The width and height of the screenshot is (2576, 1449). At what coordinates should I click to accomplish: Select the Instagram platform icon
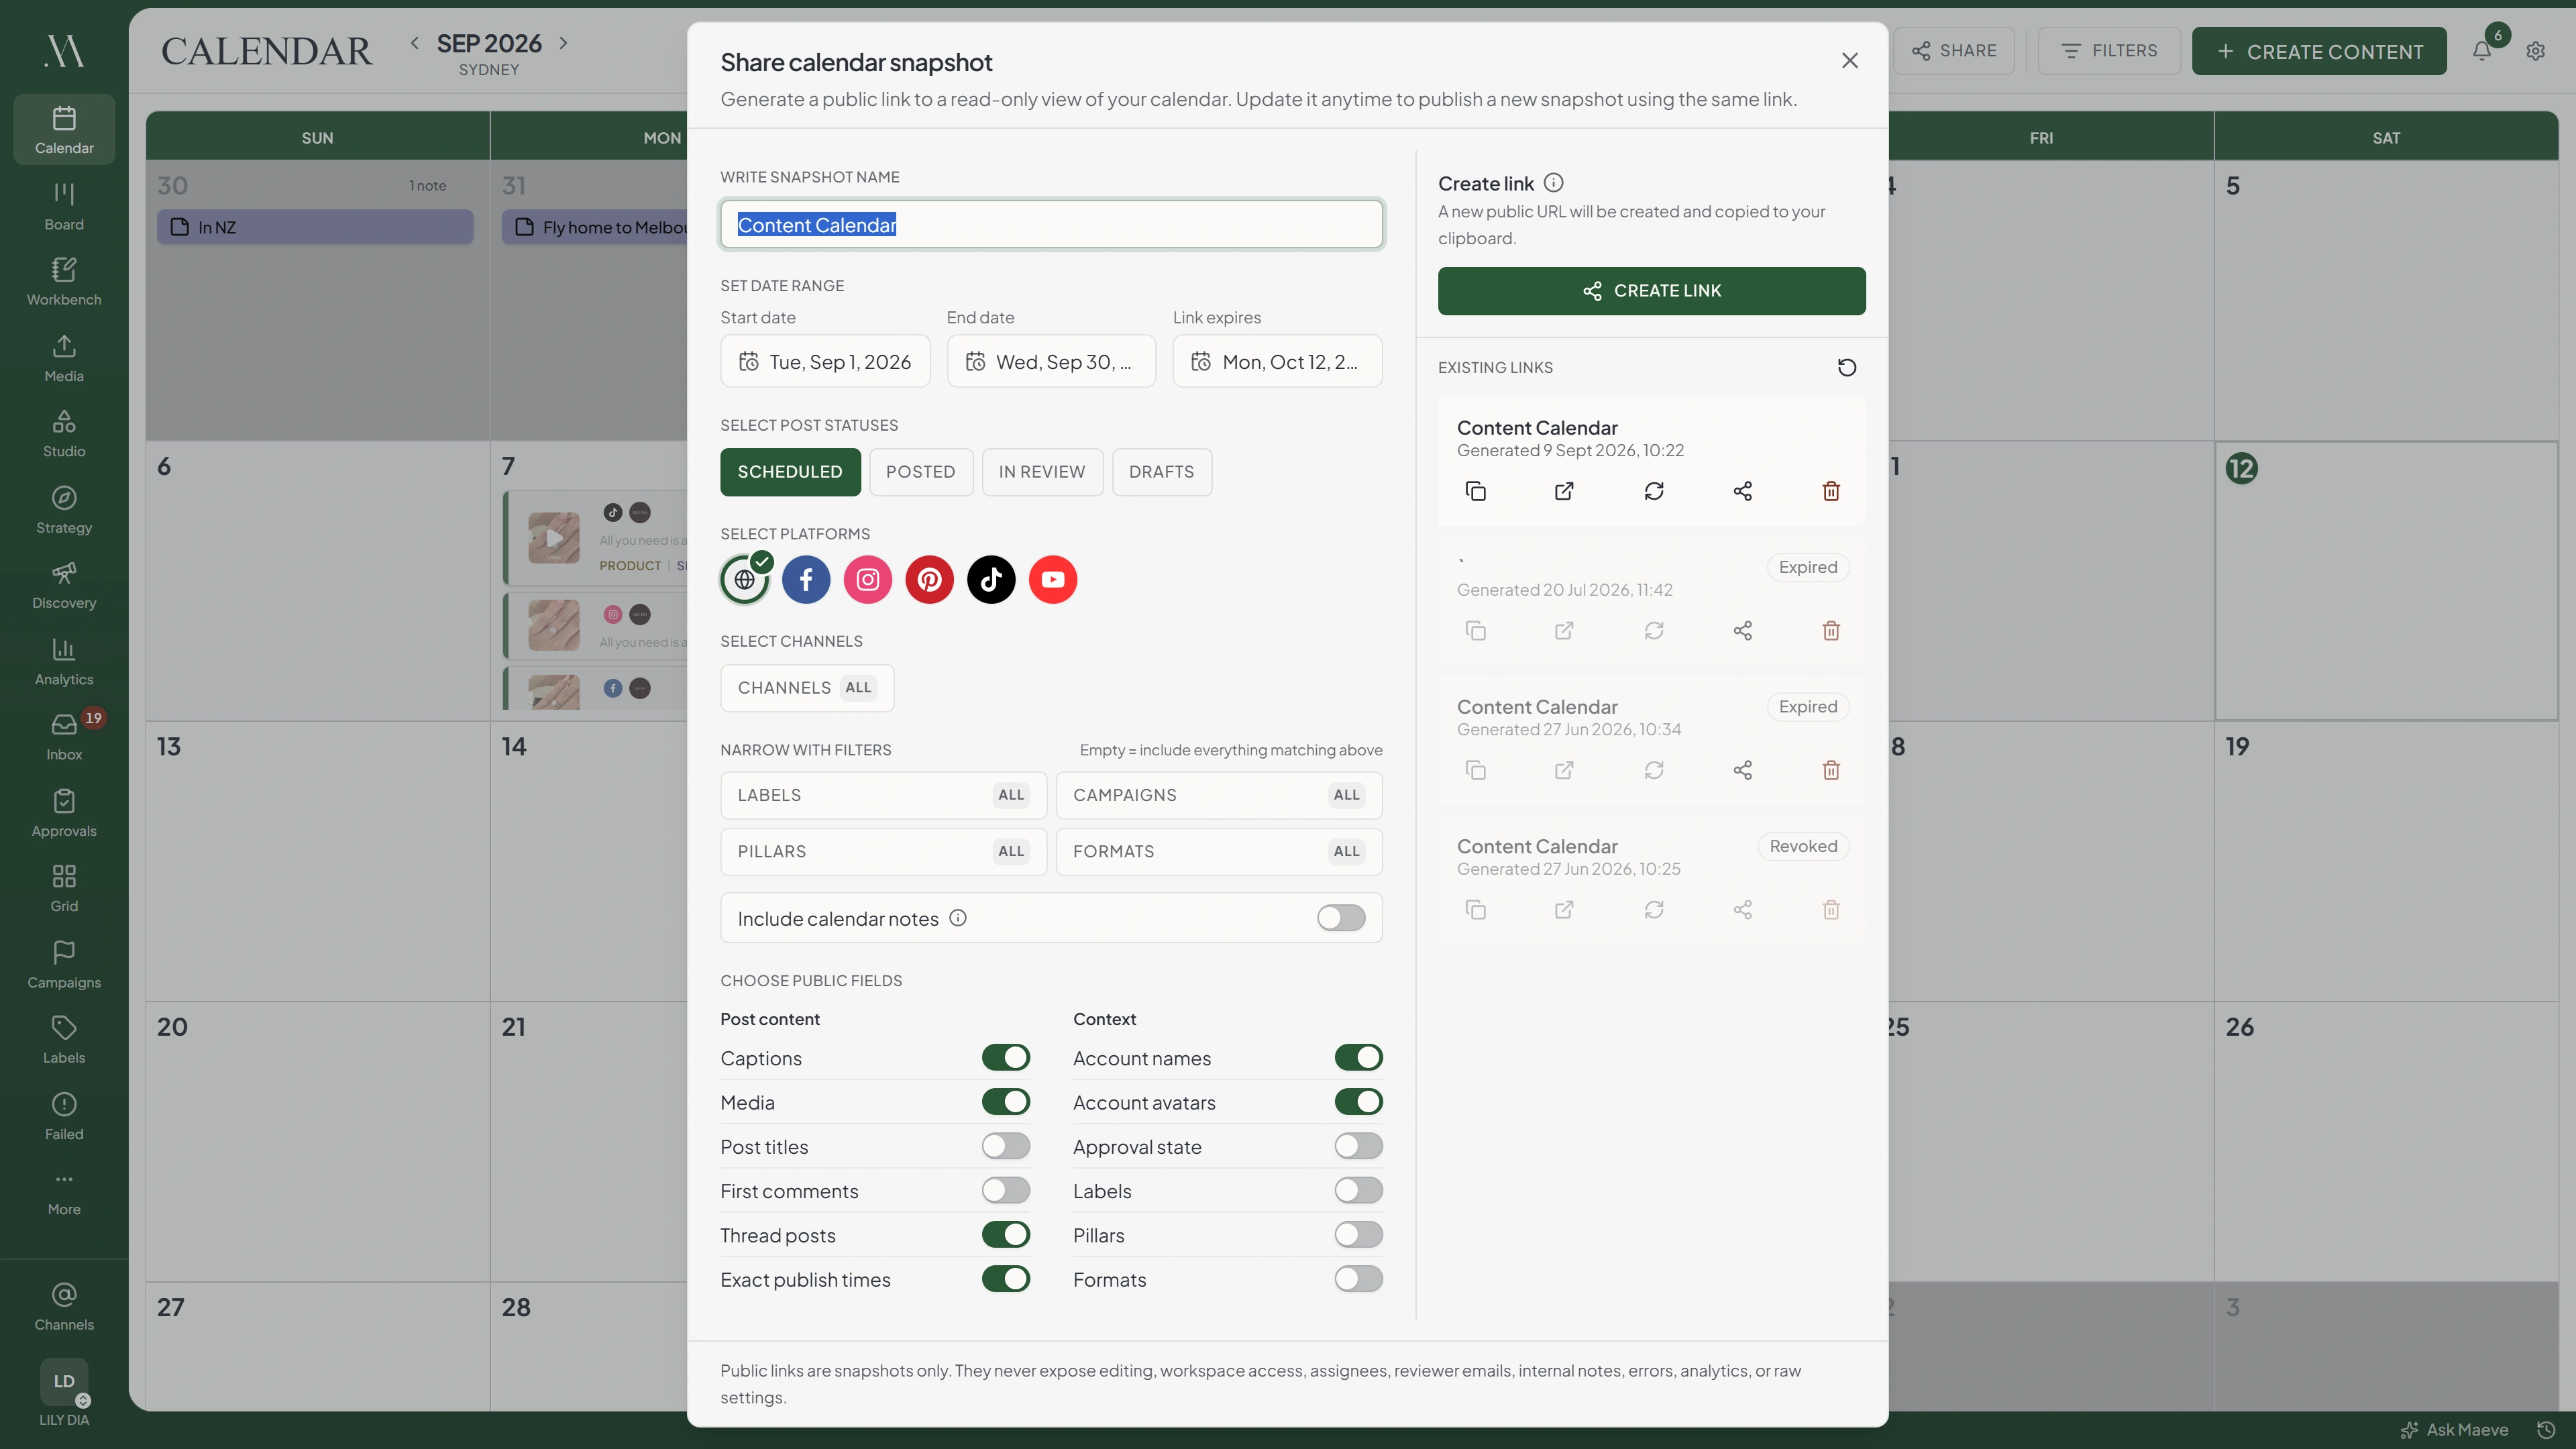point(868,580)
